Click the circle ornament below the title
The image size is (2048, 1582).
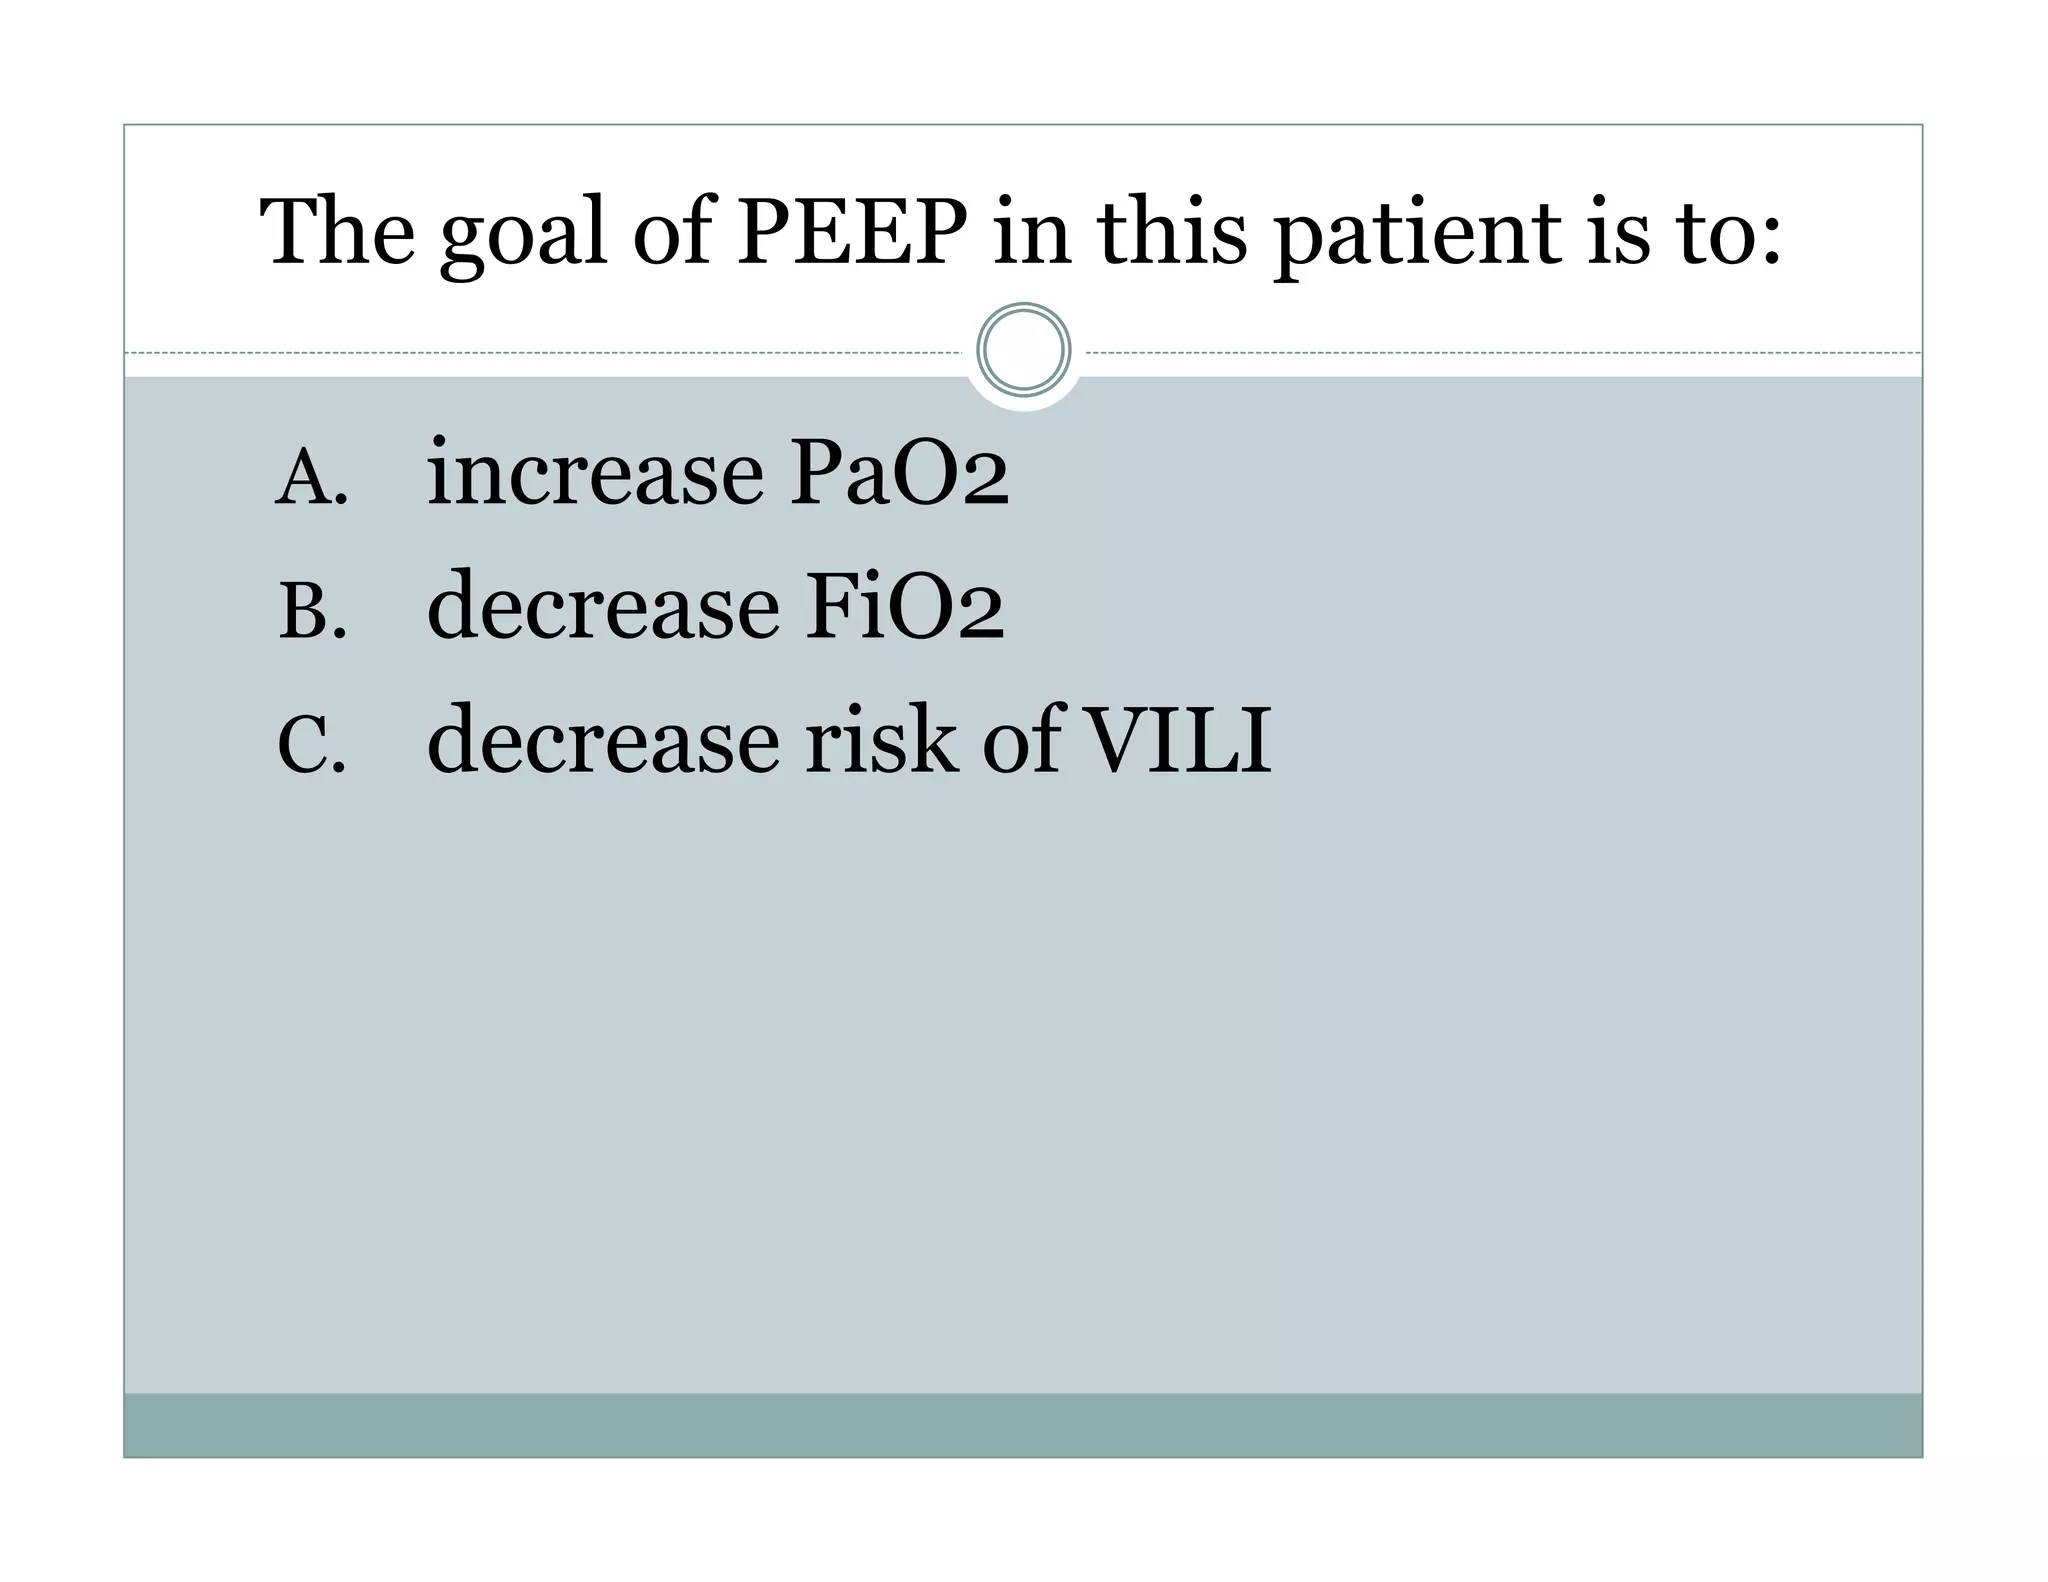(x=1023, y=351)
